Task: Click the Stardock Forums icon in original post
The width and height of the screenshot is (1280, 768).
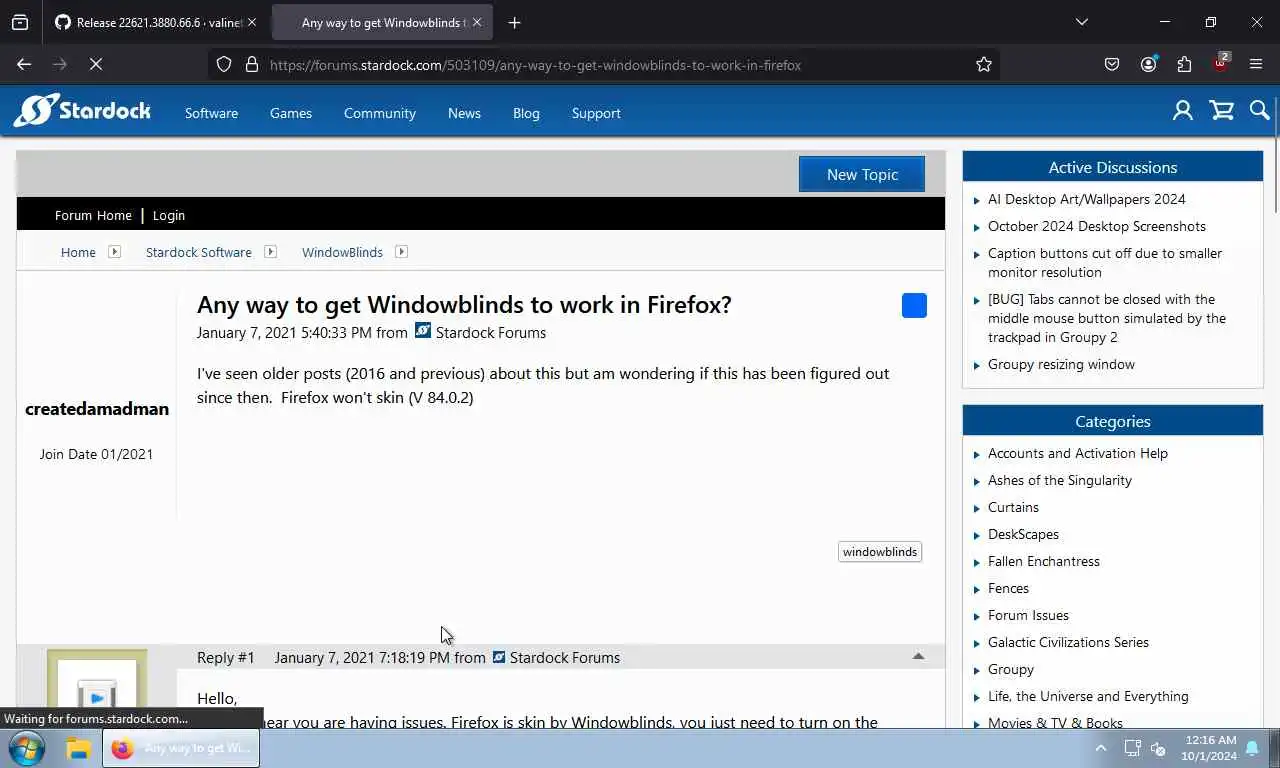Action: tap(423, 331)
